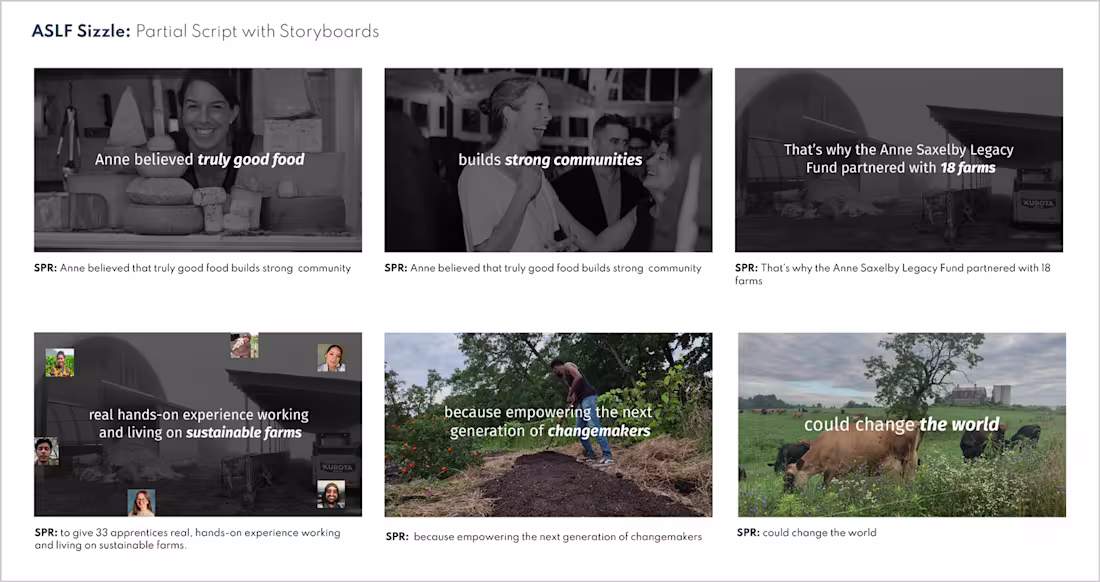The width and height of the screenshot is (1100, 582).
Task: Click the 'generation of changemakers' storyboard
Action: pyautogui.click(x=548, y=424)
